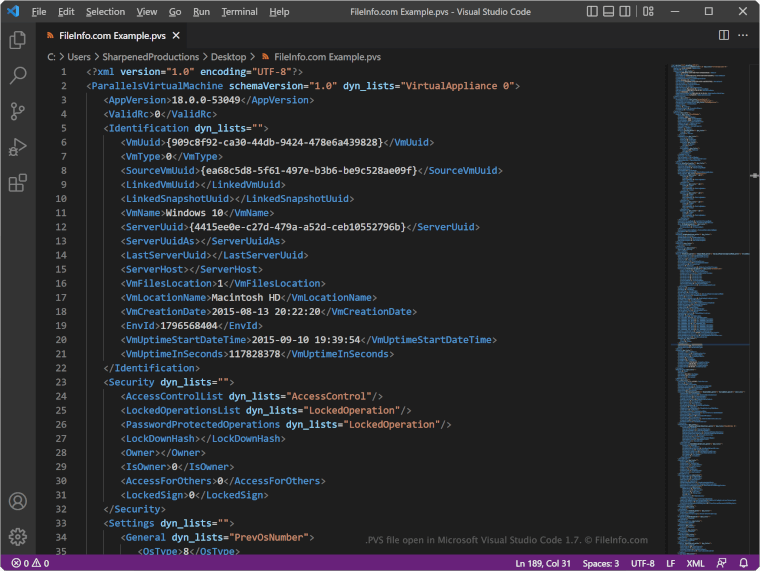
Task: Open the Search view in activity bar
Action: 17,75
